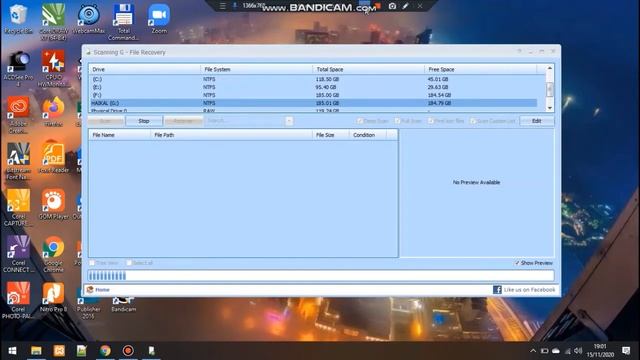Sort by the File Path column header
The width and height of the screenshot is (640, 360).
click(231, 135)
